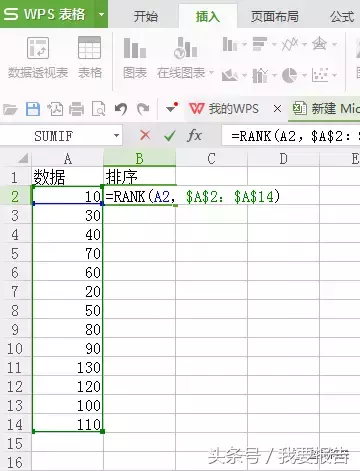Select cell containing value 90
The image size is (360, 471).
tap(68, 348)
